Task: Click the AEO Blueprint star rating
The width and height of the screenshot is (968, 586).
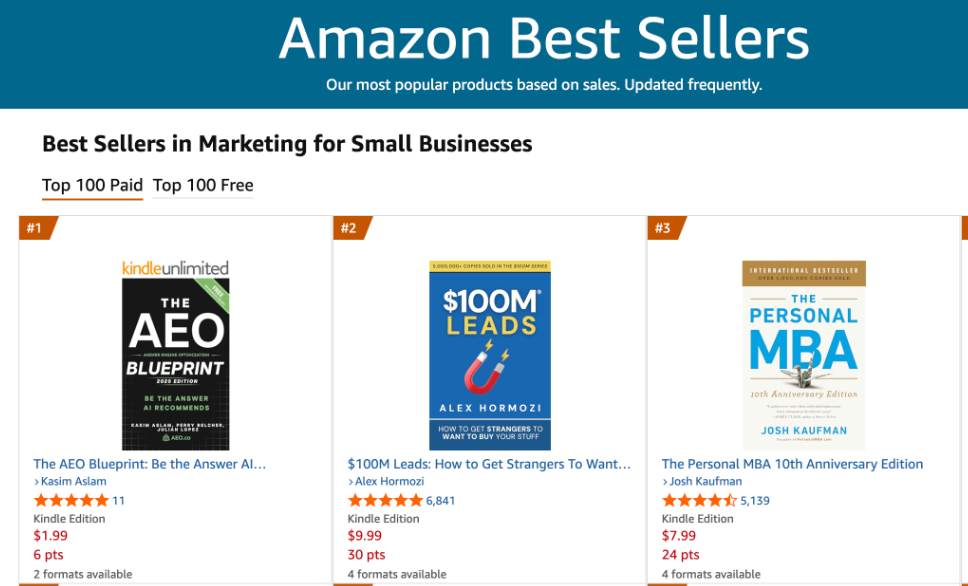Action: point(70,500)
